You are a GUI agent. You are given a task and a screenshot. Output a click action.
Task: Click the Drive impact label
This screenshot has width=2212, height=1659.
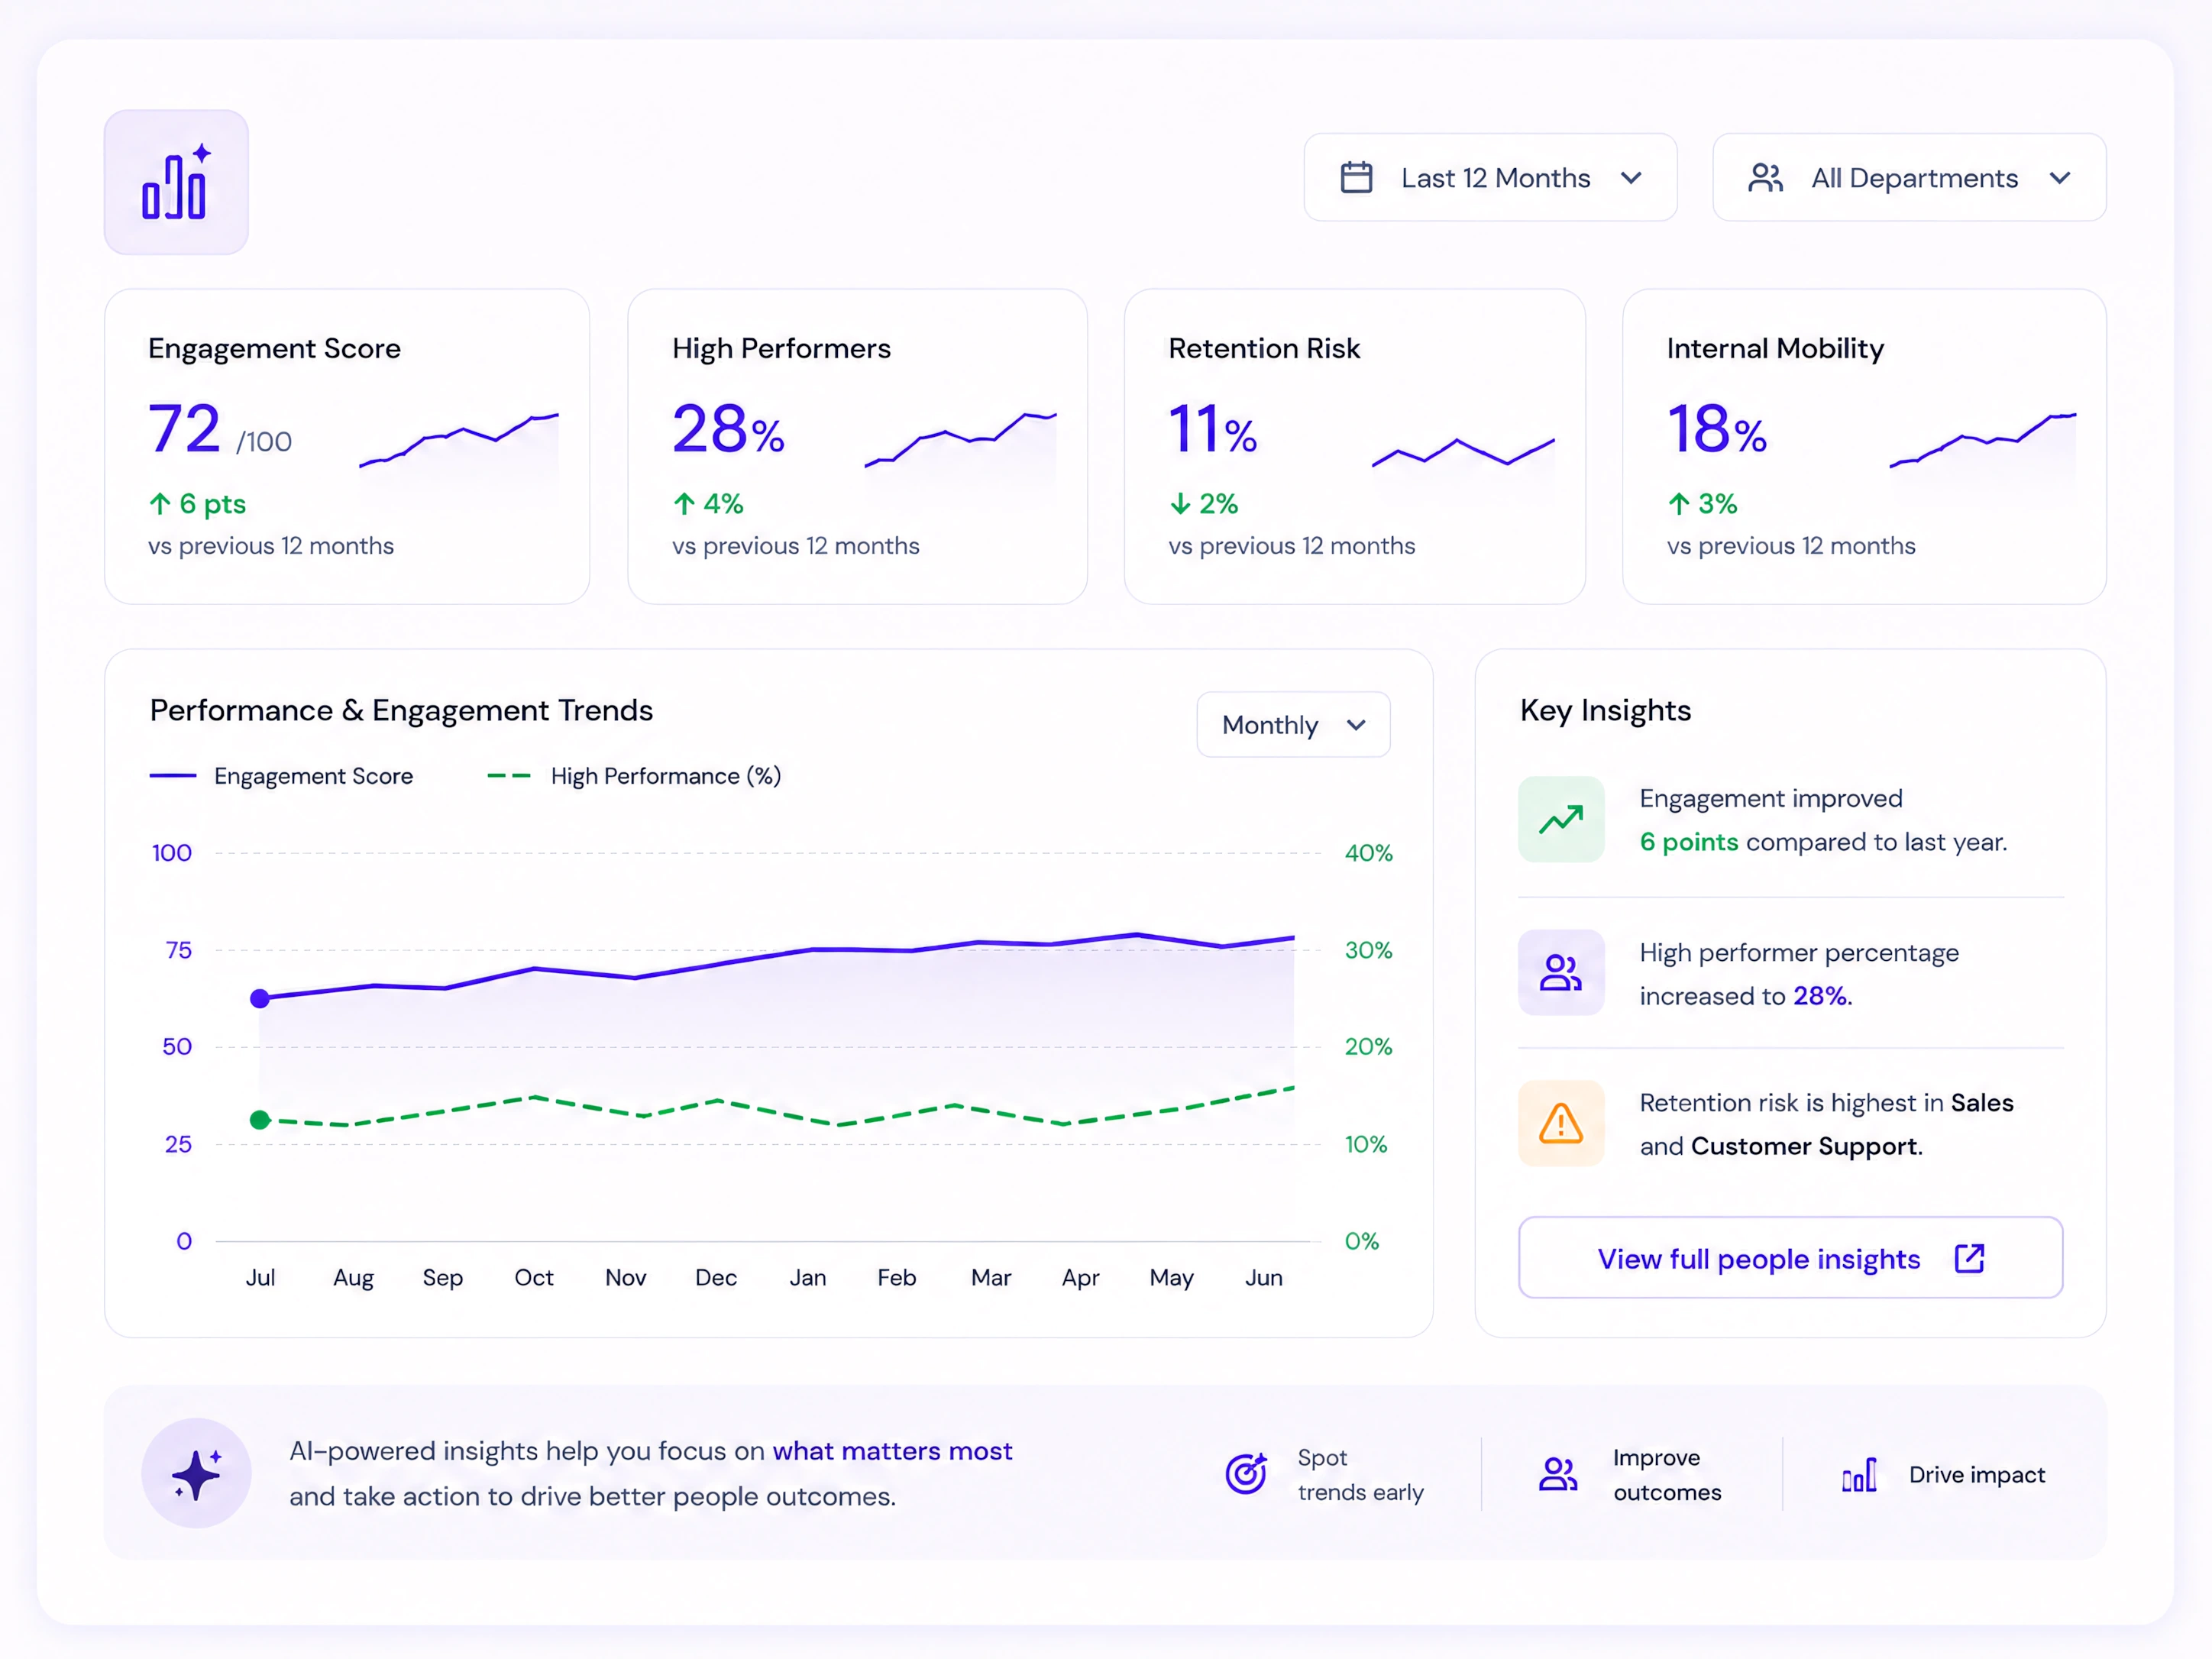[1977, 1475]
